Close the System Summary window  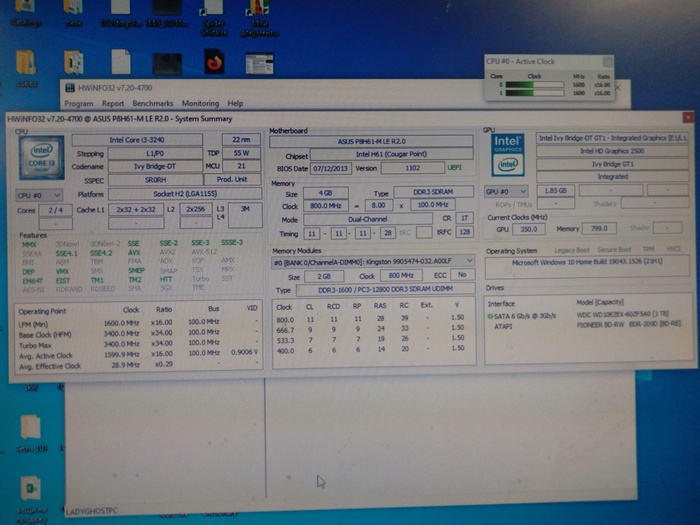pos(688,117)
